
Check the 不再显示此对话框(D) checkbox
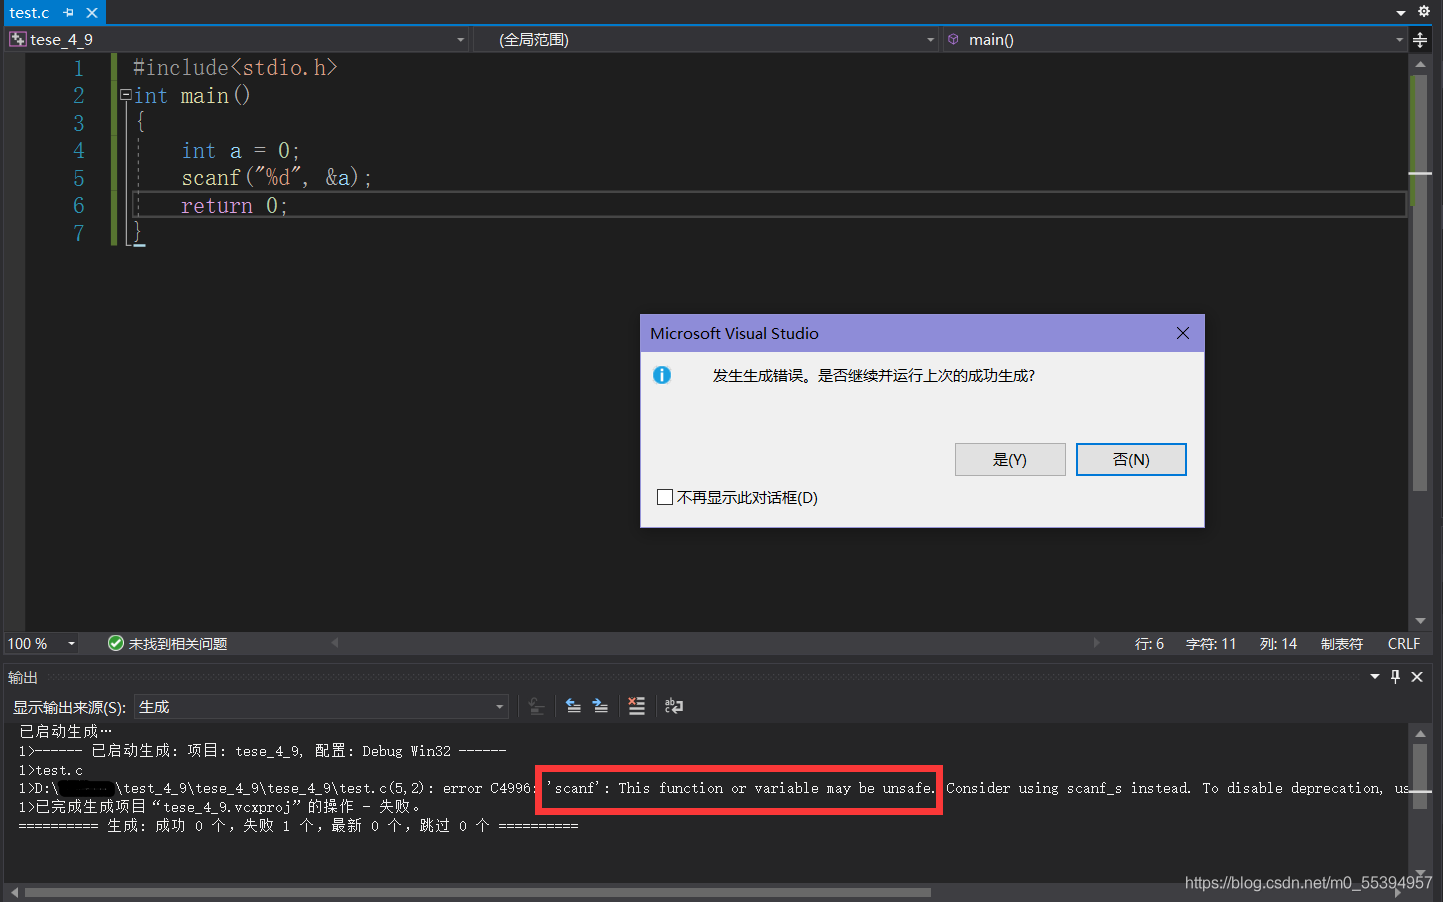click(665, 497)
